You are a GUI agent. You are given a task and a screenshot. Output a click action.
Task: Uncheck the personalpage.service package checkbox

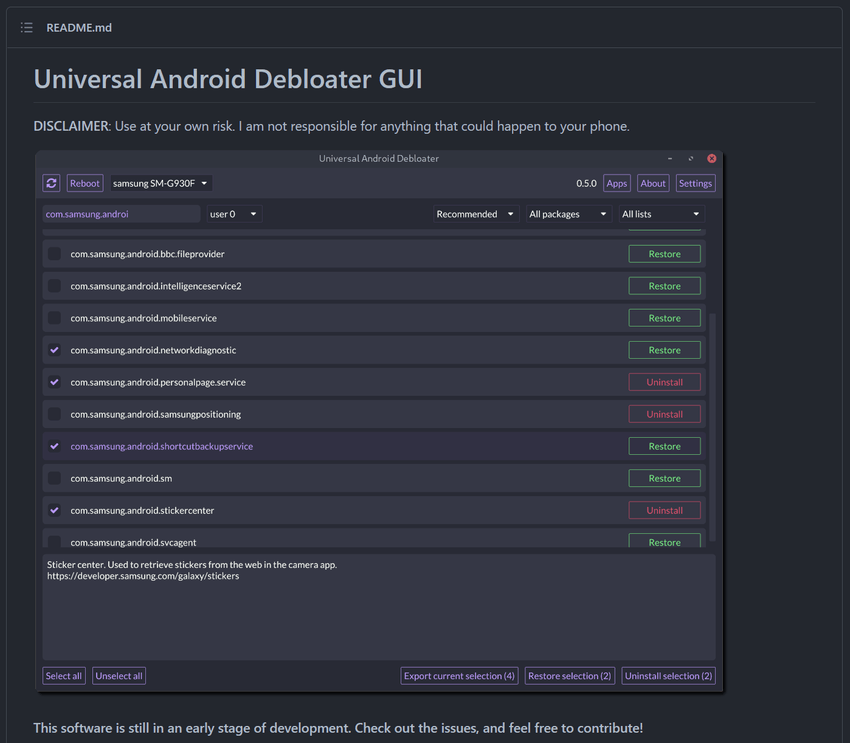(54, 382)
